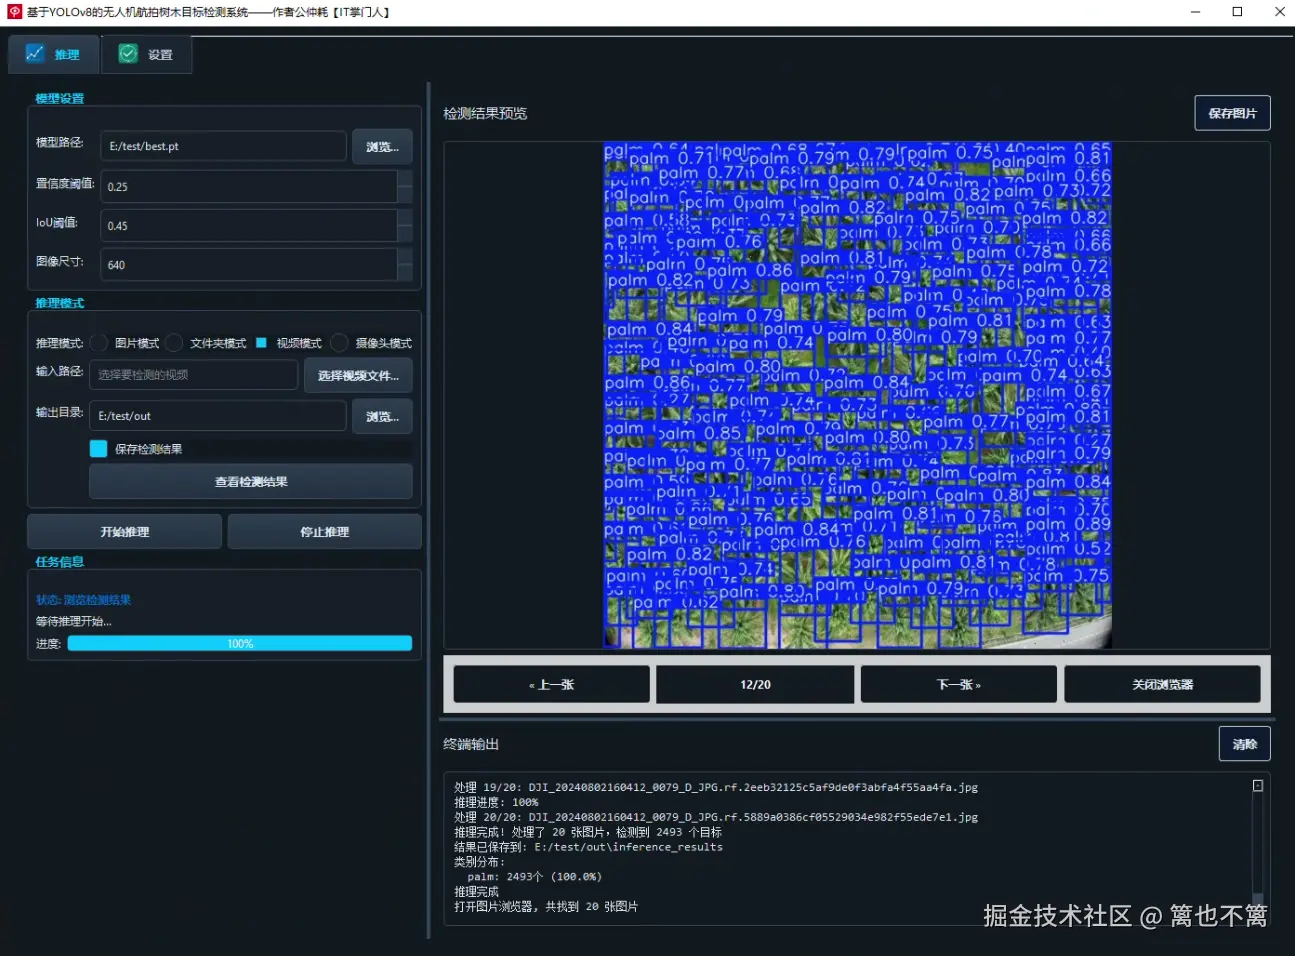This screenshot has height=956, width=1295.
Task: Decrease the 置信度阈值 spinner value
Action: (x=405, y=195)
